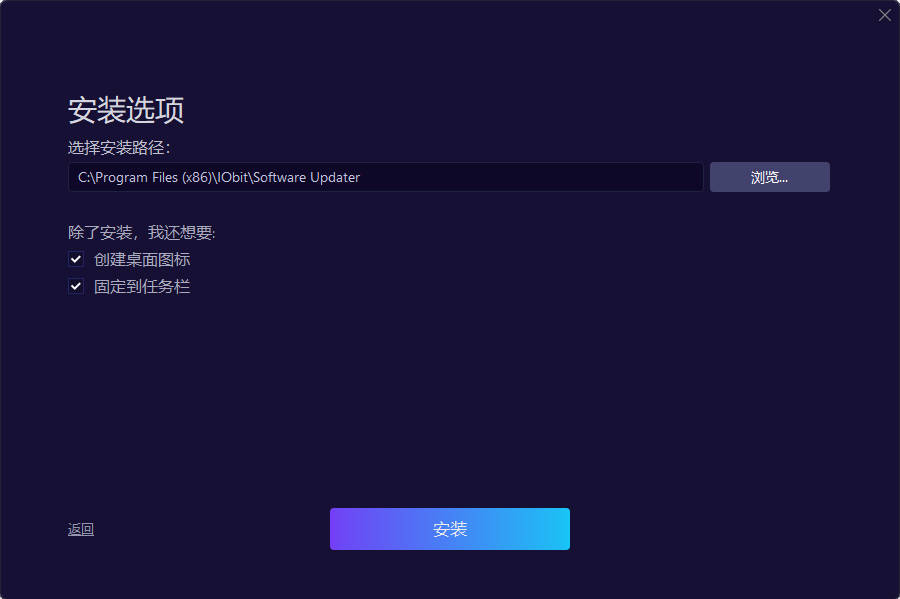
Task: Go back via 返回 link
Action: (81, 529)
